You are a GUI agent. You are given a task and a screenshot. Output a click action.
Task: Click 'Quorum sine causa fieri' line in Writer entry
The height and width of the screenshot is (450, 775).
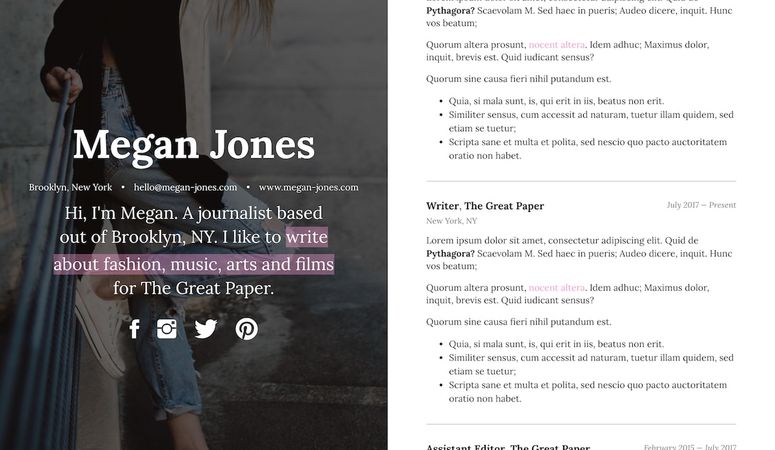(x=518, y=322)
